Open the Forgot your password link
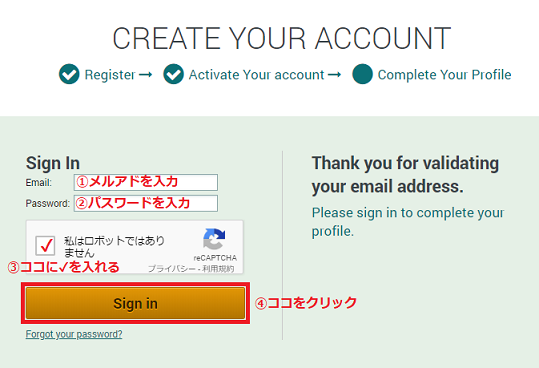Screen dimensions: 539x368 [x=74, y=334]
